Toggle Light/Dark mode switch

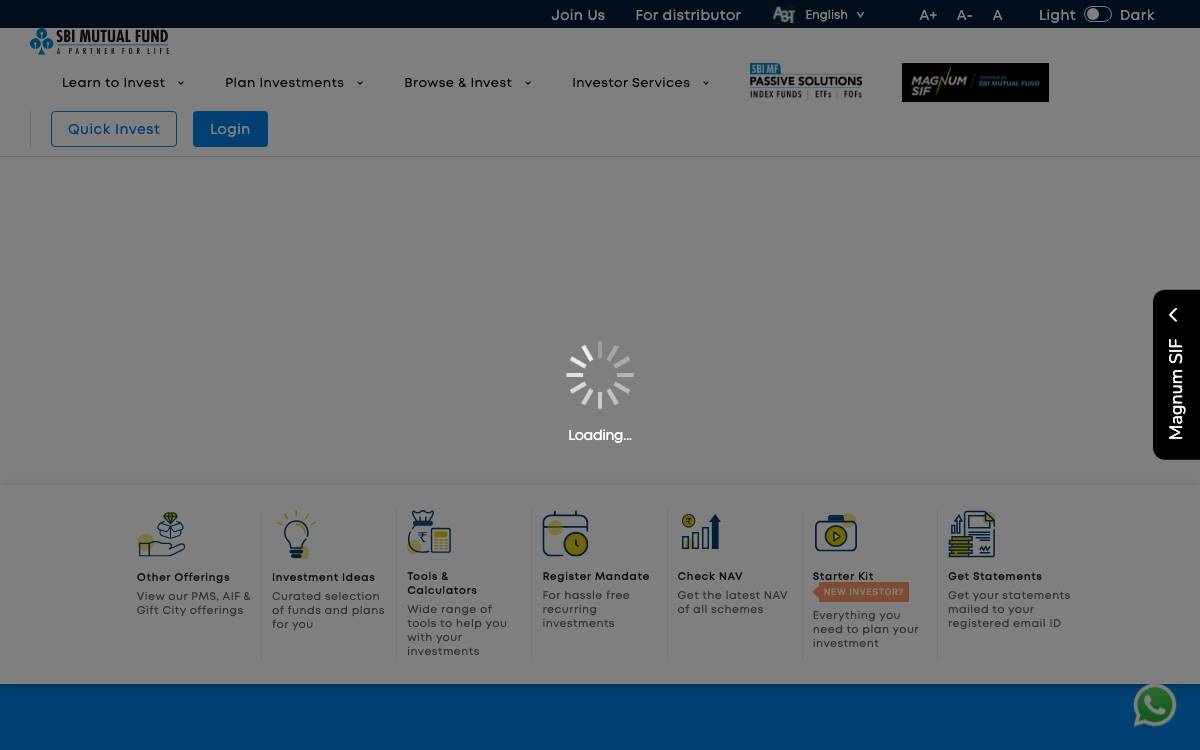coord(1097,14)
